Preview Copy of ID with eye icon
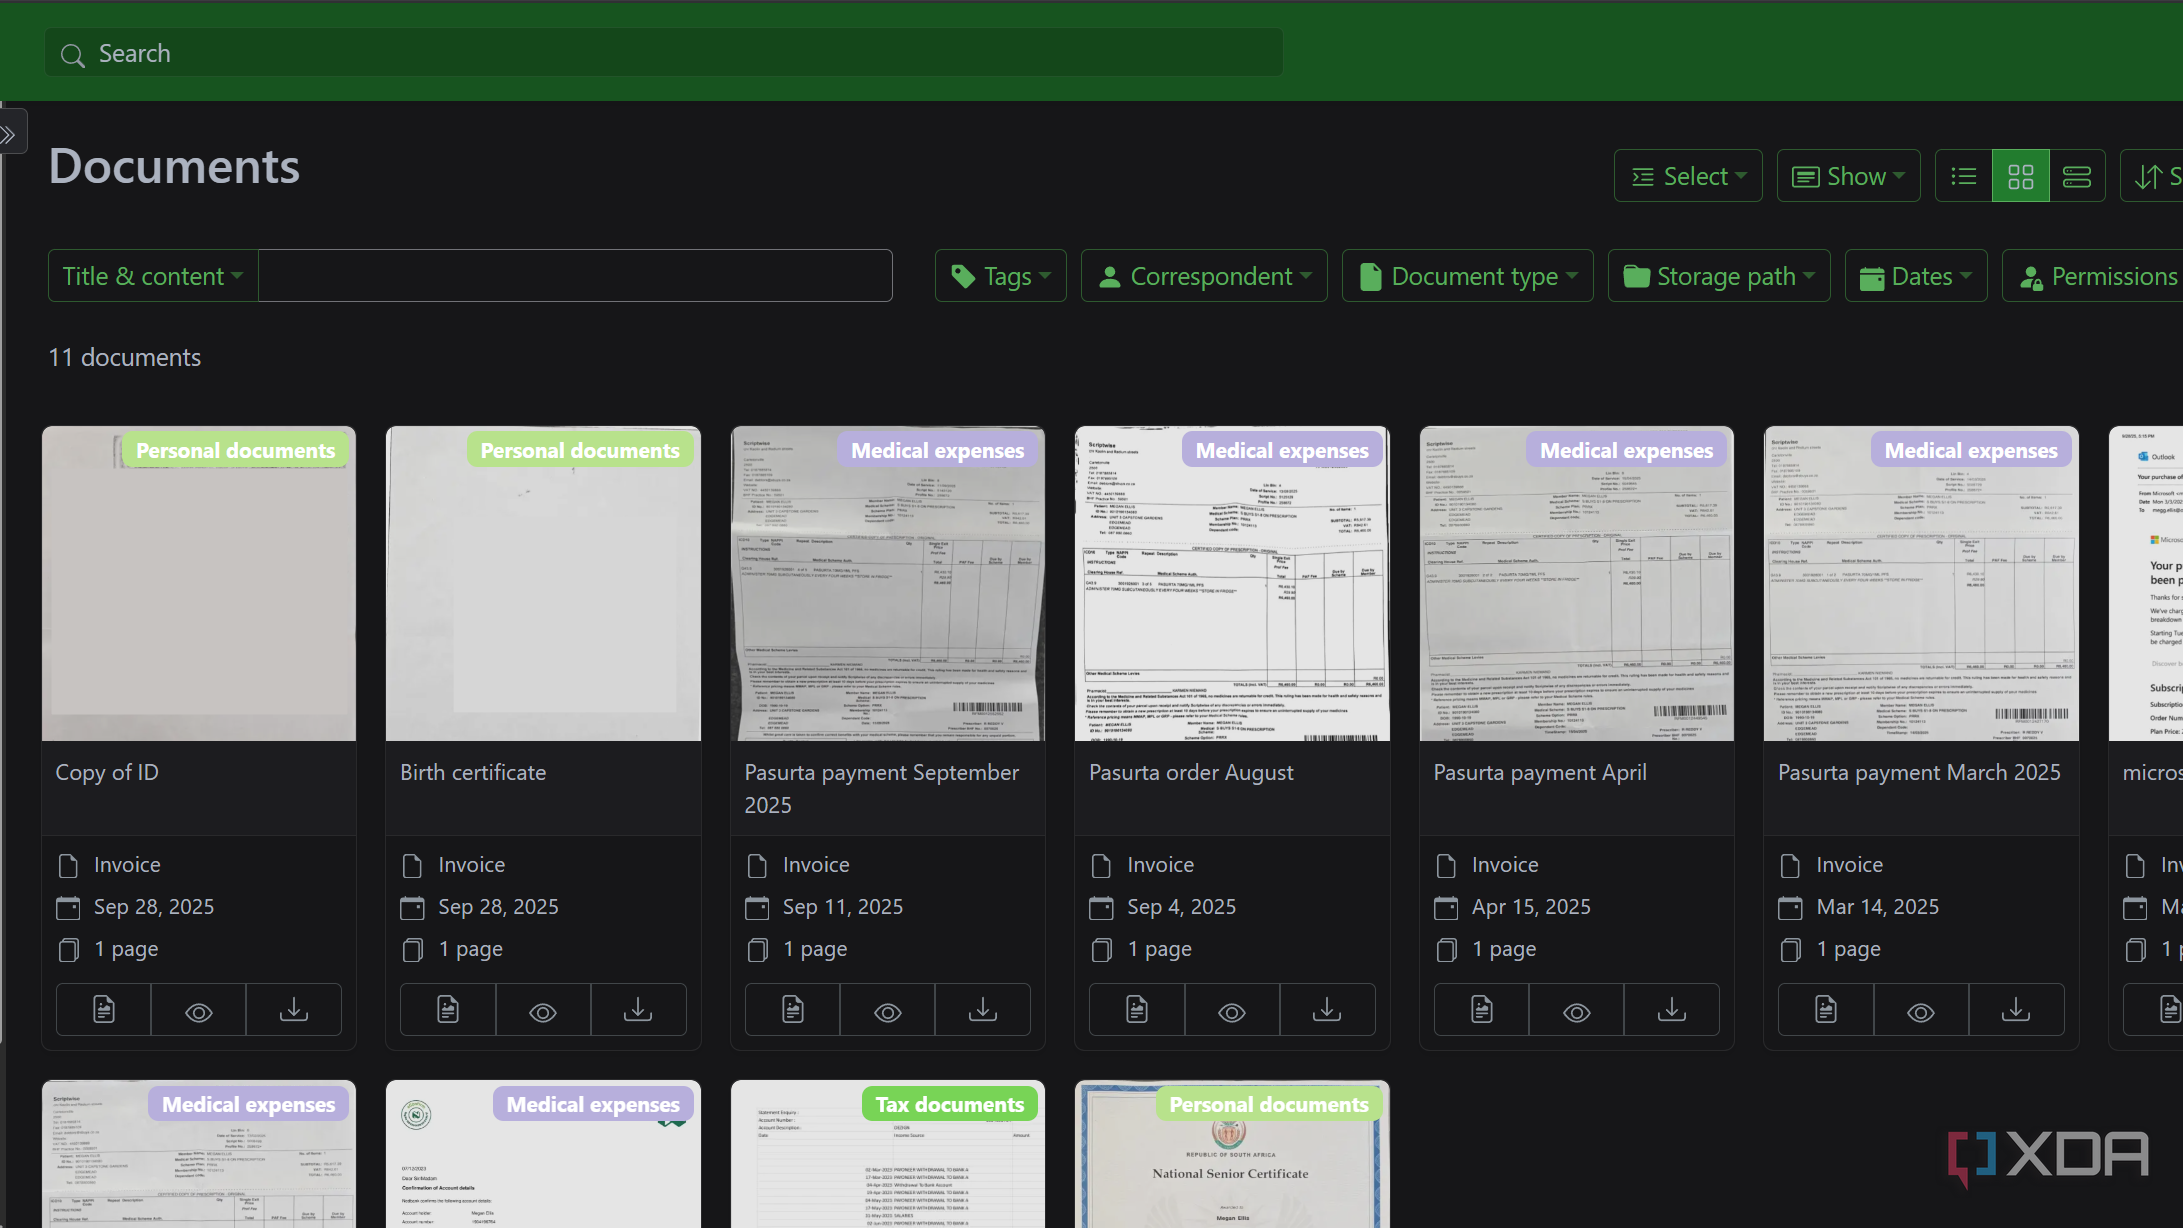Image resolution: width=2183 pixels, height=1228 pixels. [x=199, y=1010]
